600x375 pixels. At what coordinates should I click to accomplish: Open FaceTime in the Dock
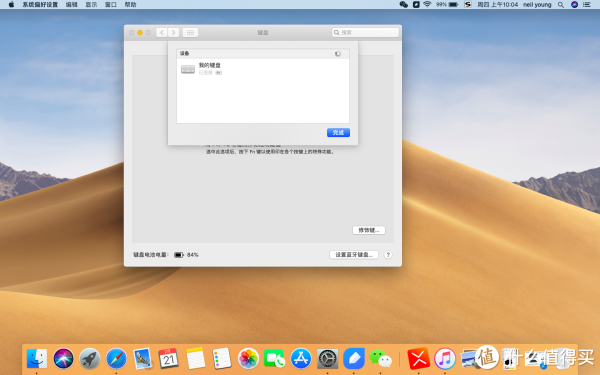(275, 359)
